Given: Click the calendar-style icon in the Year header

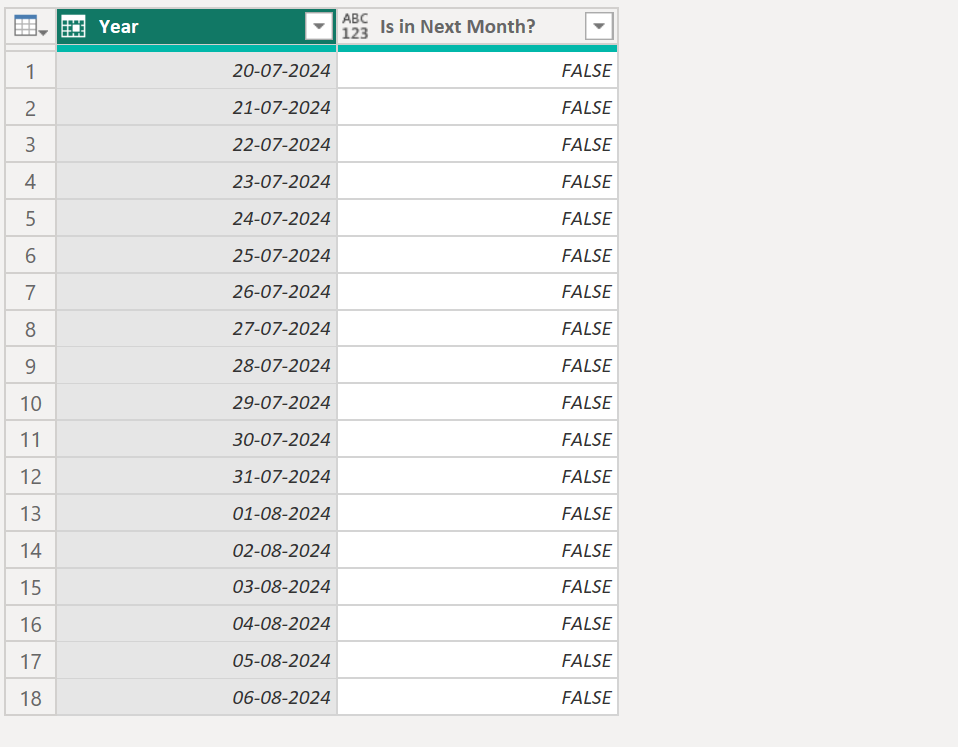Looking at the screenshot, I should click(x=73, y=26).
